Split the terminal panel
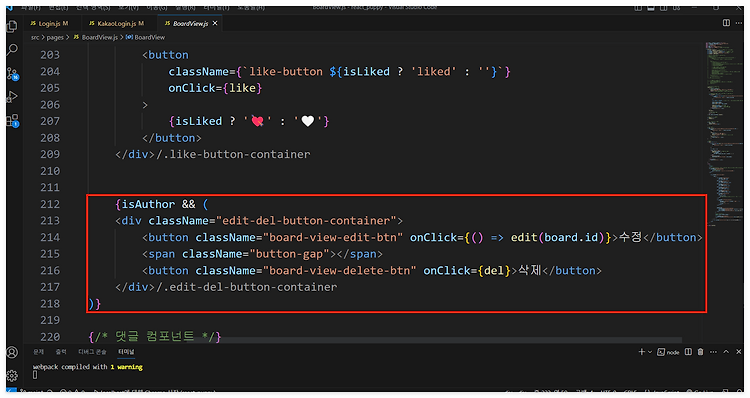 click(x=688, y=352)
